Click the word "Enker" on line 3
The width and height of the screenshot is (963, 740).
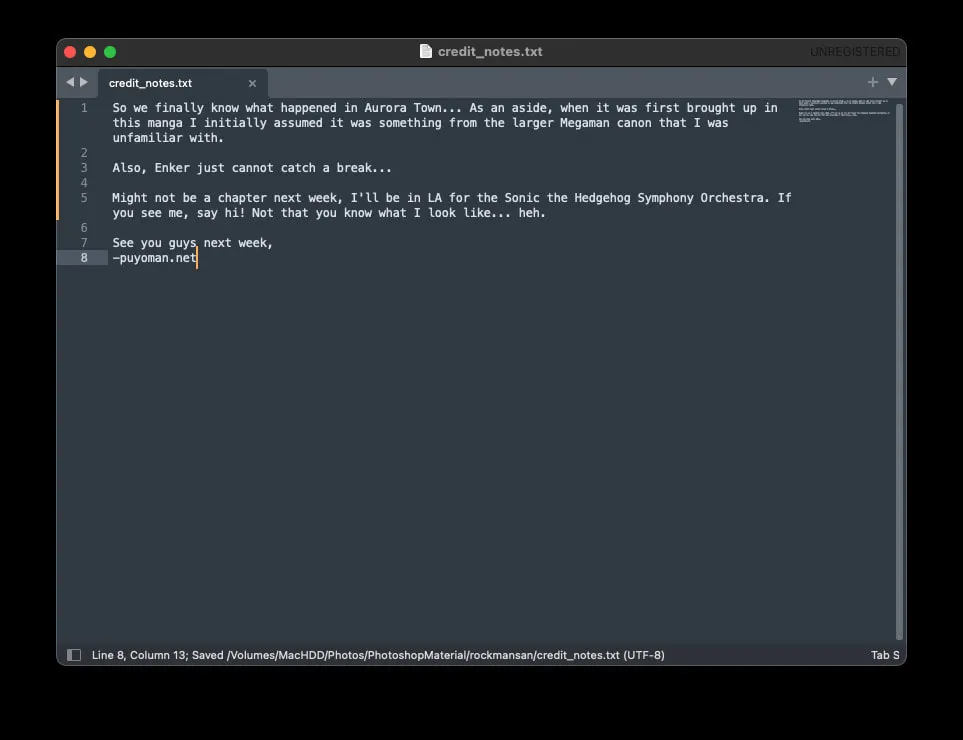(172, 168)
